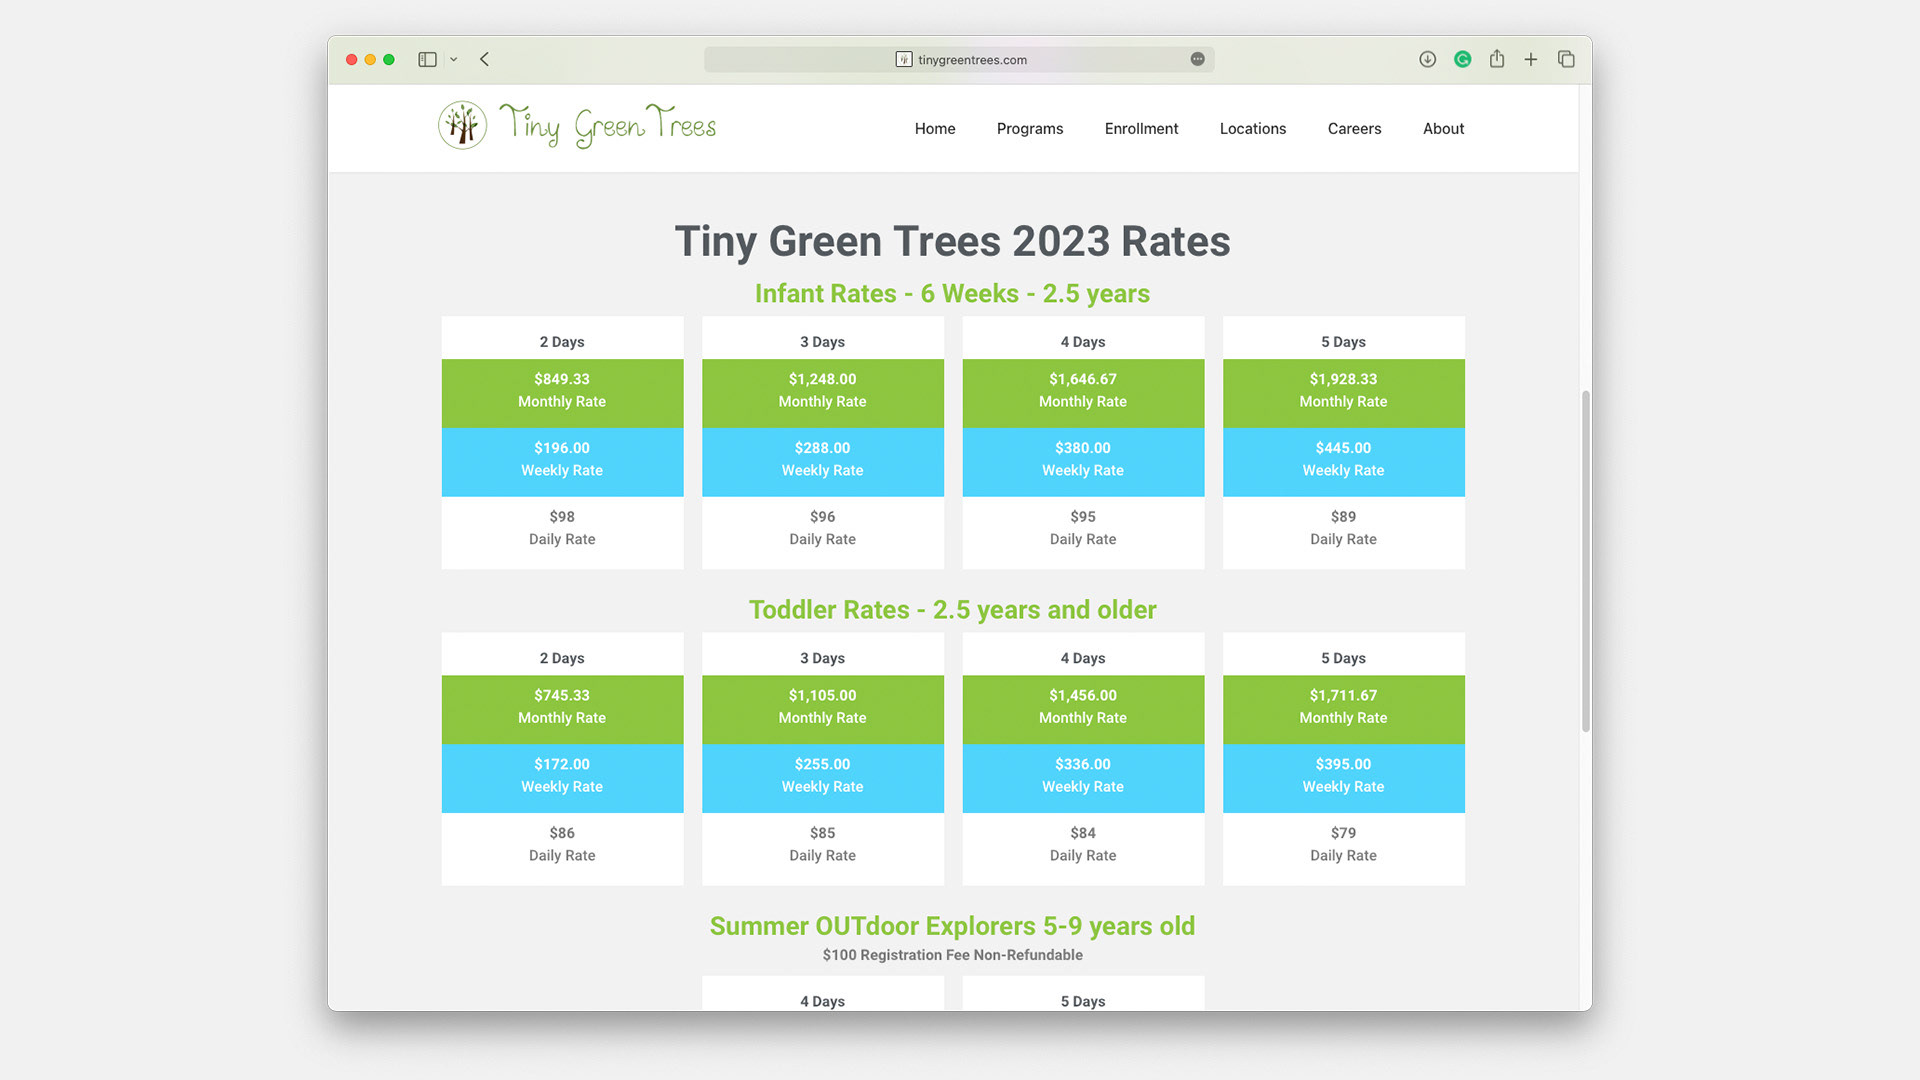Click the Safari sidebar toggle icon
The image size is (1920, 1080).
pos(427,60)
